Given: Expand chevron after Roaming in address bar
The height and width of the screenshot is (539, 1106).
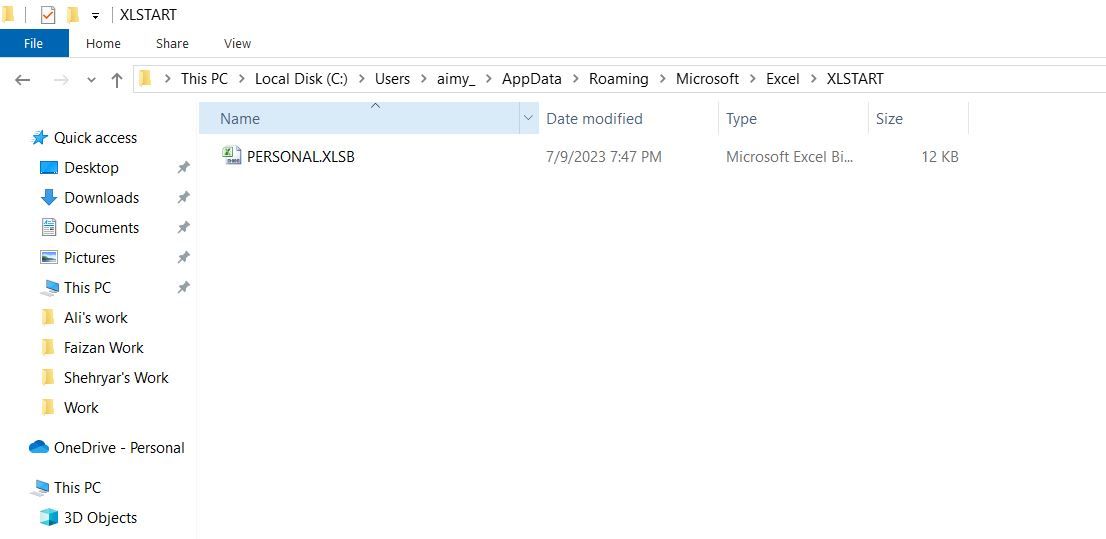Looking at the screenshot, I should [662, 79].
